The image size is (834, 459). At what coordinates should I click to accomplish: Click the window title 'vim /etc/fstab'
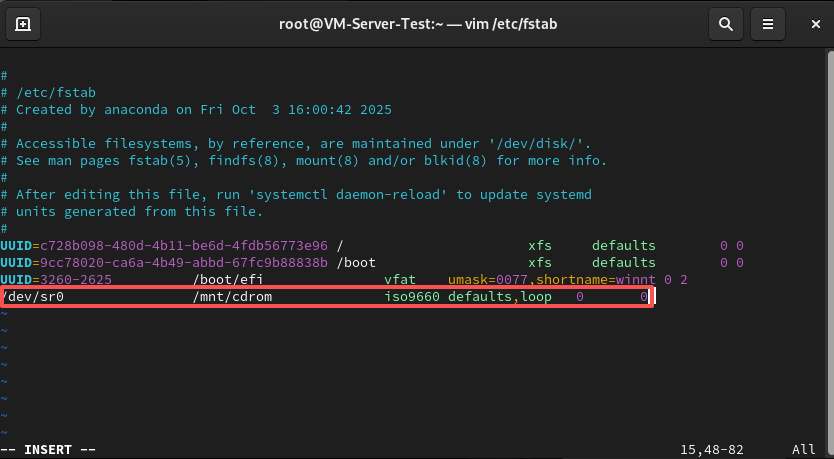pos(416,23)
